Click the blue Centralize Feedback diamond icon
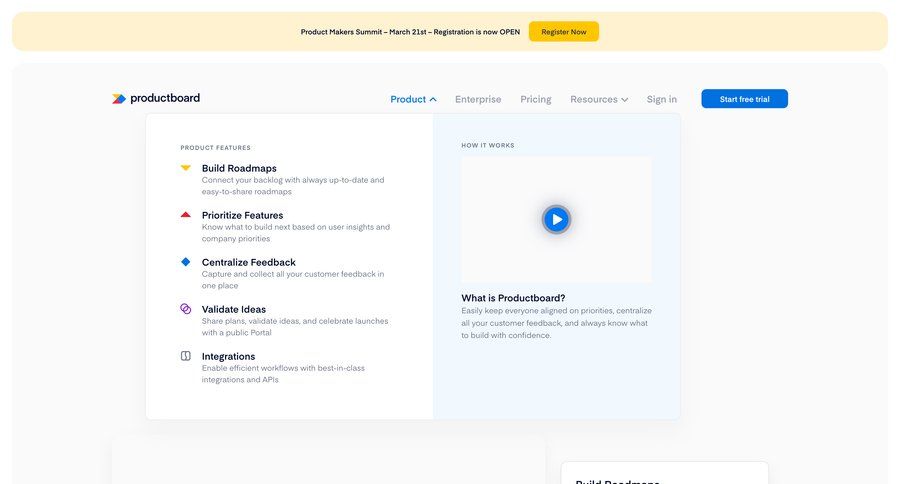Image resolution: width=900 pixels, height=484 pixels. coord(185,262)
